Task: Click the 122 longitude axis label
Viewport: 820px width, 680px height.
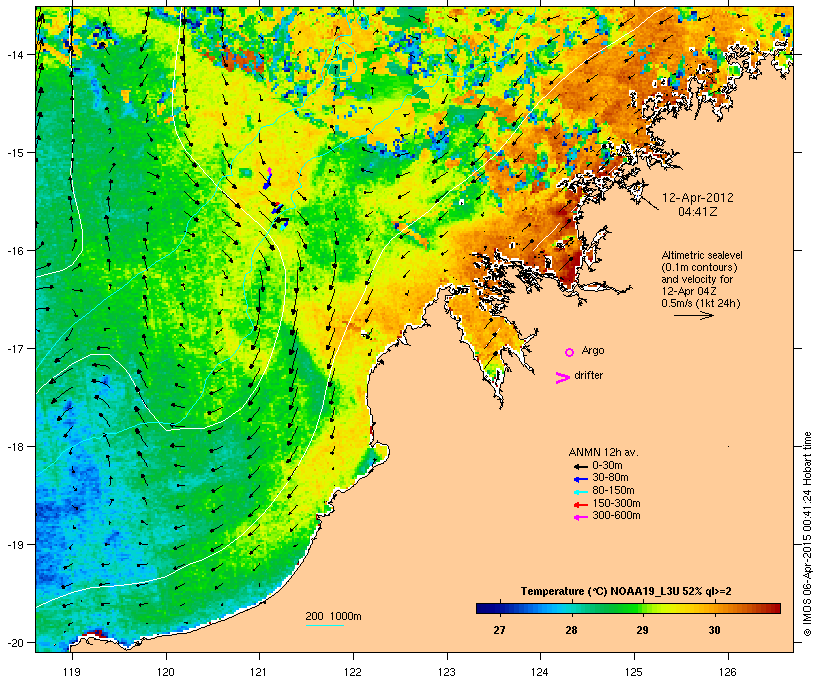Action: [353, 672]
